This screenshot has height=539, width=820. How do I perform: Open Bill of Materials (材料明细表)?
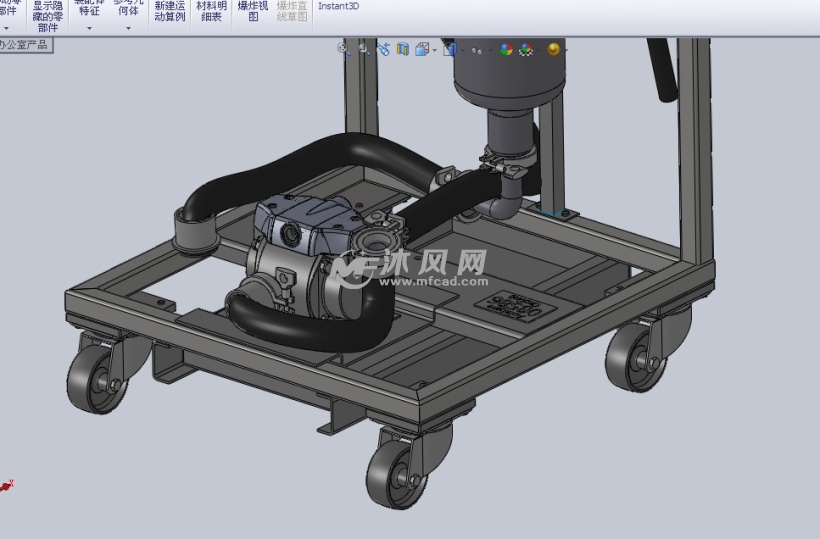[211, 12]
